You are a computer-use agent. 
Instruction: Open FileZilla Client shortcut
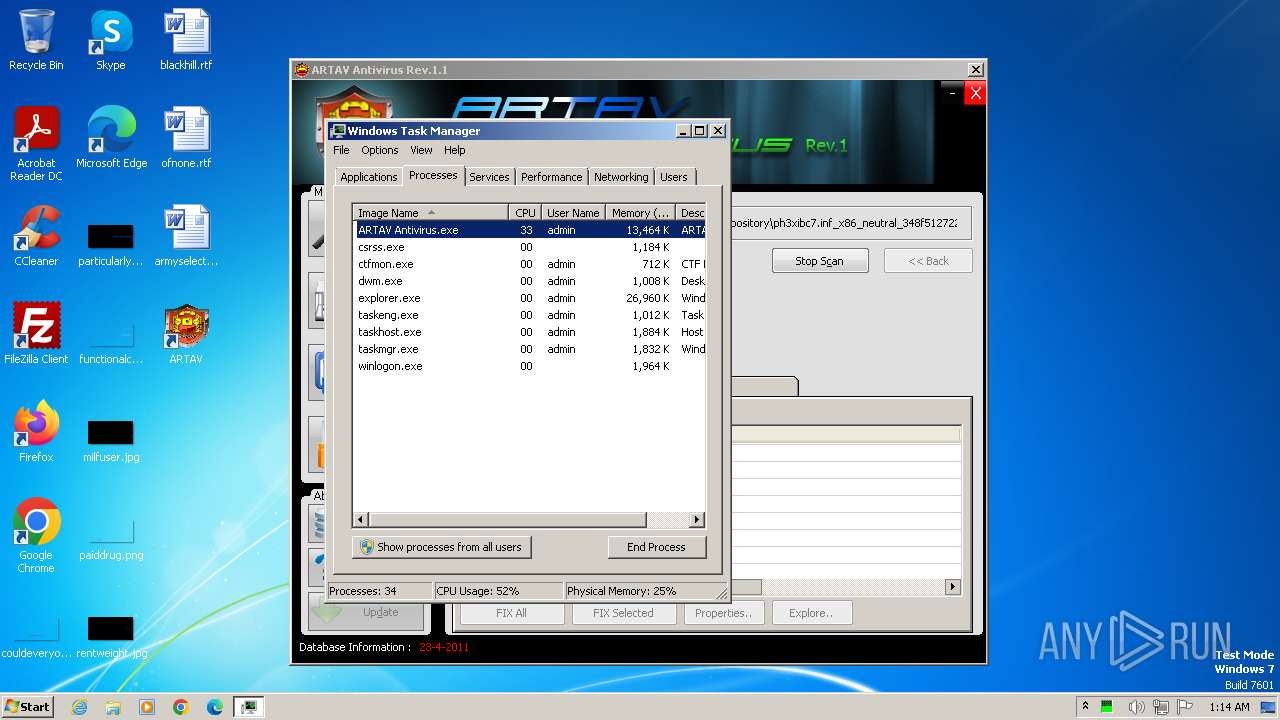(36, 334)
